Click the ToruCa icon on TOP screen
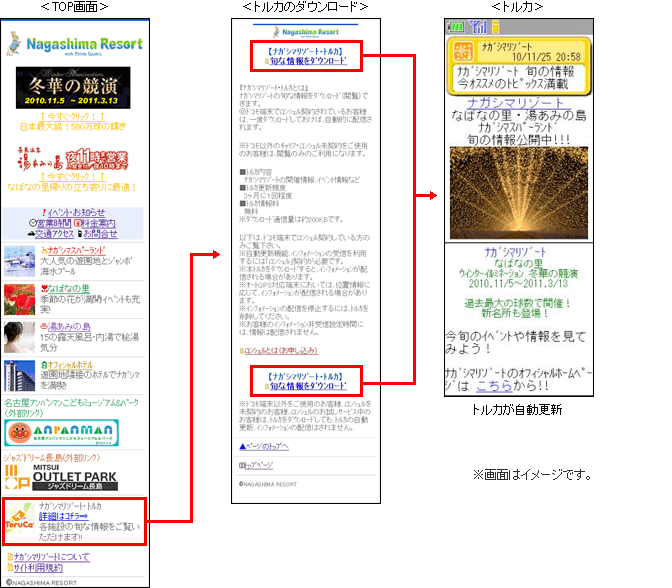 pos(19,518)
